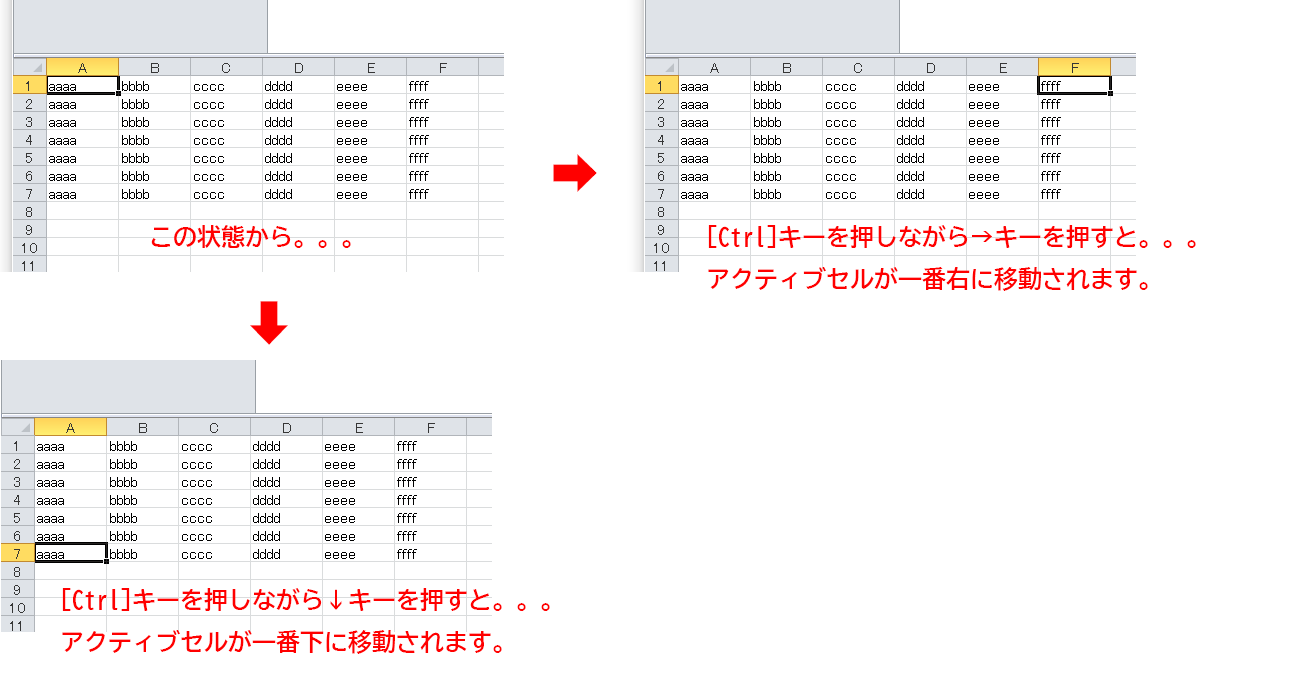
Task: Click row 1 header in the sheet with row 7 highlighted
Action: click(18, 445)
